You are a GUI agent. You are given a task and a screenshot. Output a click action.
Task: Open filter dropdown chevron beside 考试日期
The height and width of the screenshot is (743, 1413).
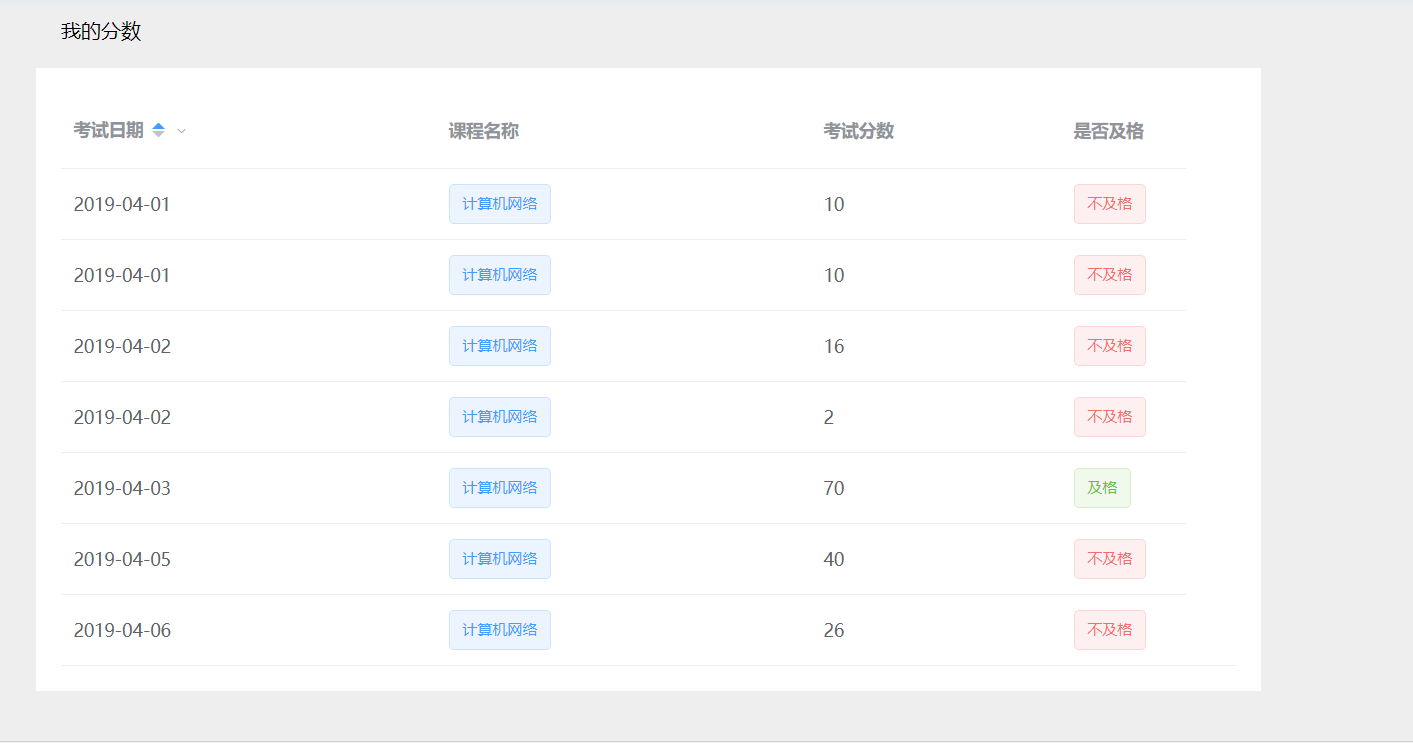tap(181, 131)
